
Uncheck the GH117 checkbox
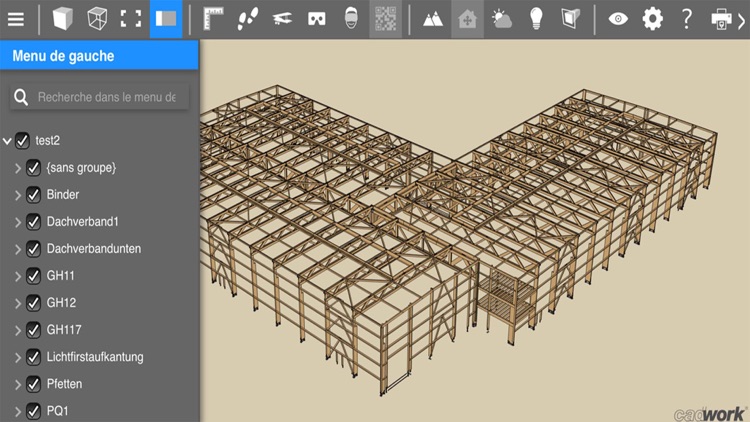tap(33, 330)
